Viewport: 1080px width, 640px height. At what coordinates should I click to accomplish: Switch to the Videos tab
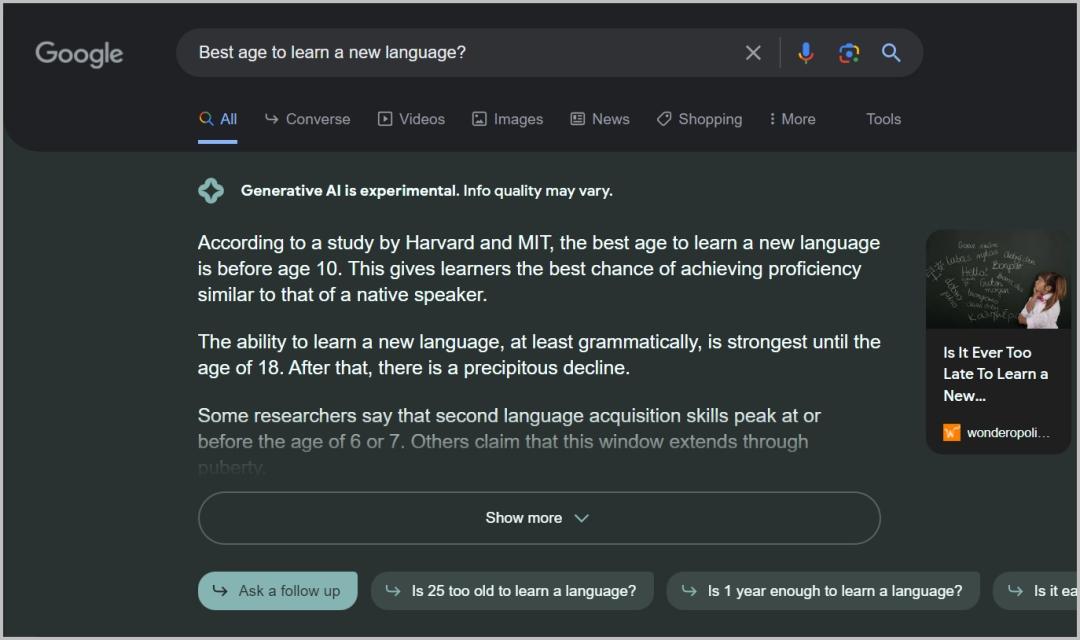411,119
